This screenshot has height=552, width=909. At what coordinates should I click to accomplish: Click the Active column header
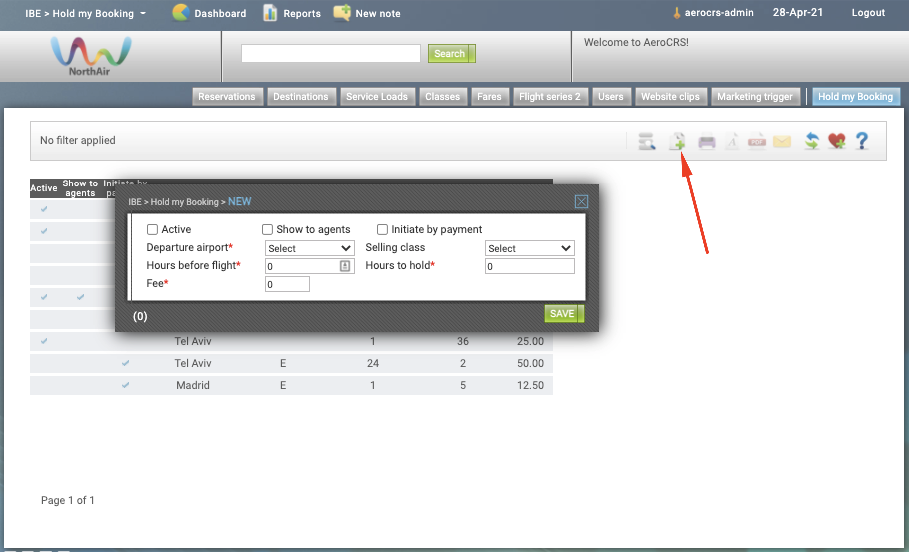click(43, 188)
